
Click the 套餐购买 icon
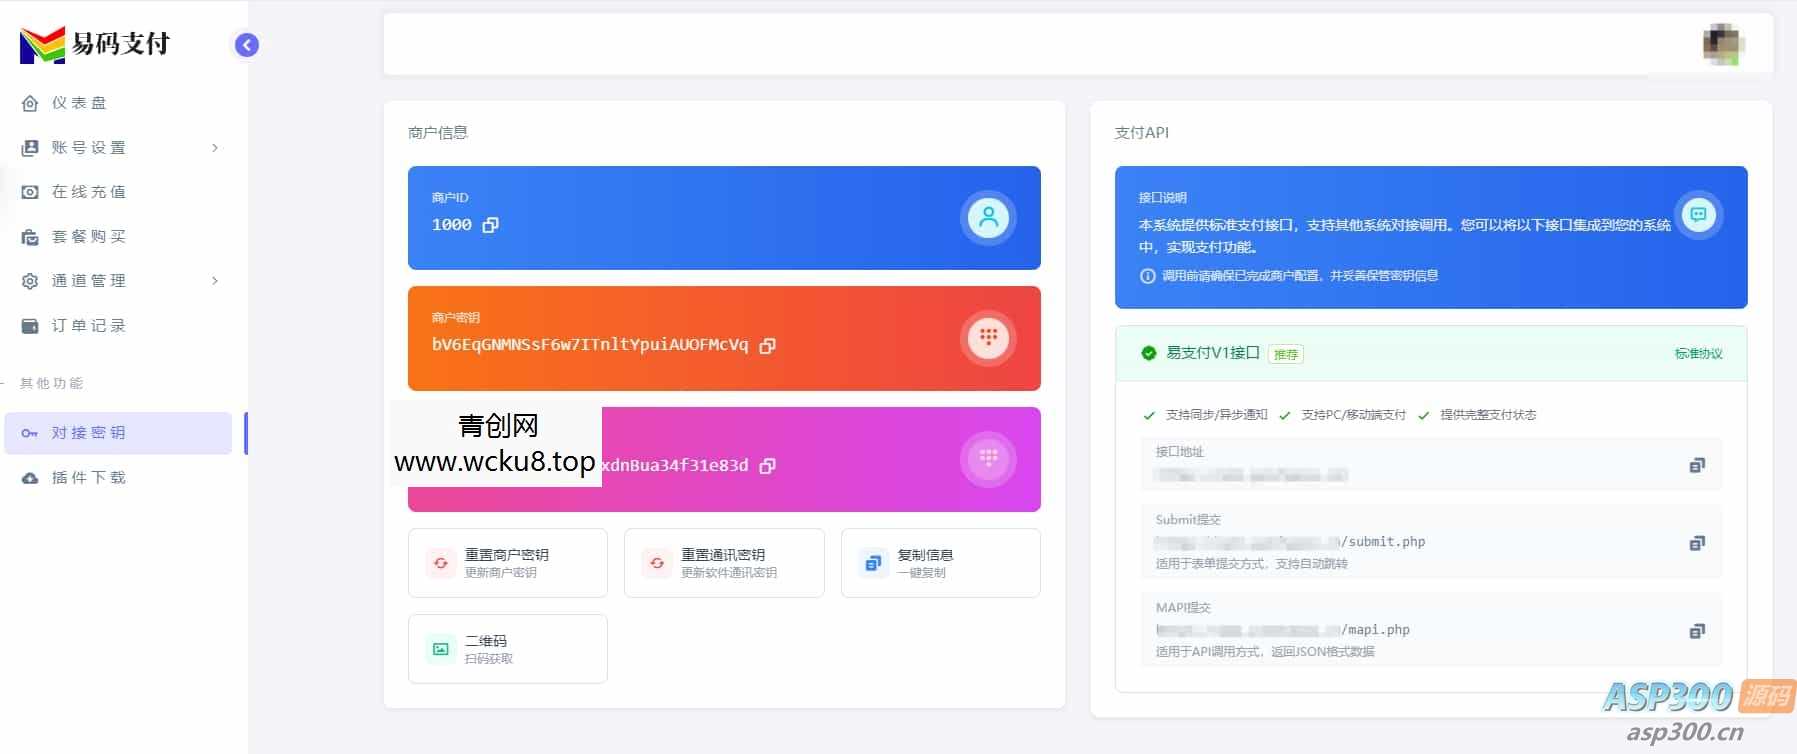tap(30, 237)
